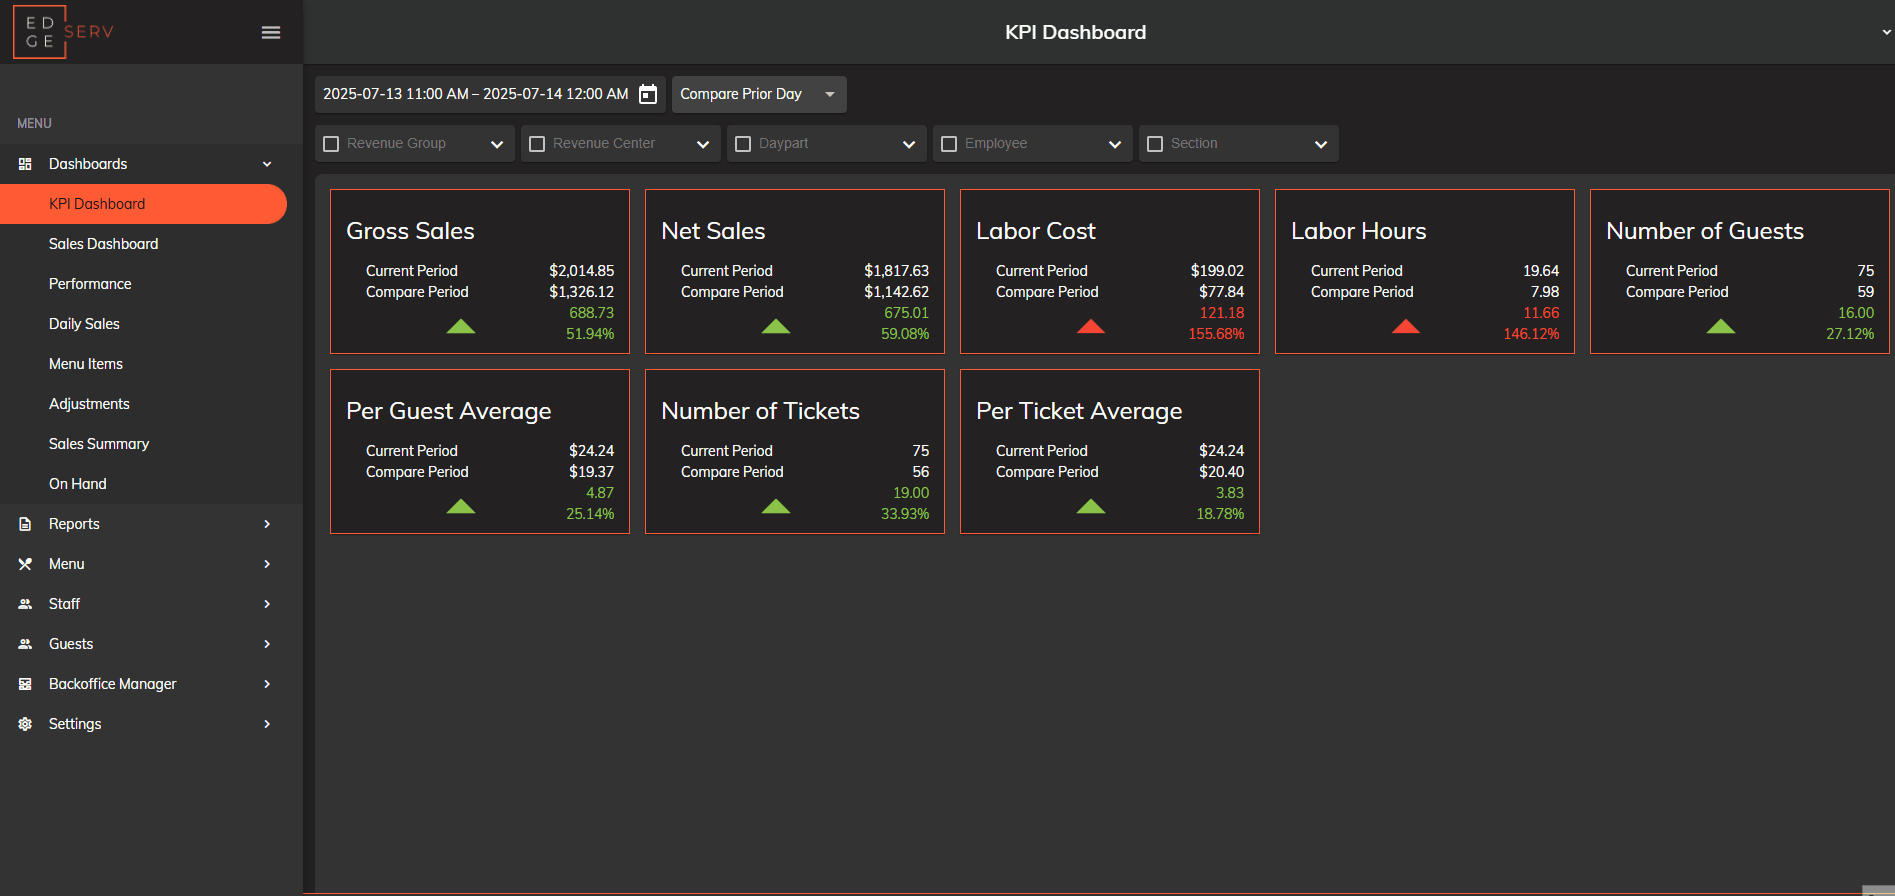1895x896 pixels.
Task: Click the Reports document icon
Action: (x=25, y=524)
